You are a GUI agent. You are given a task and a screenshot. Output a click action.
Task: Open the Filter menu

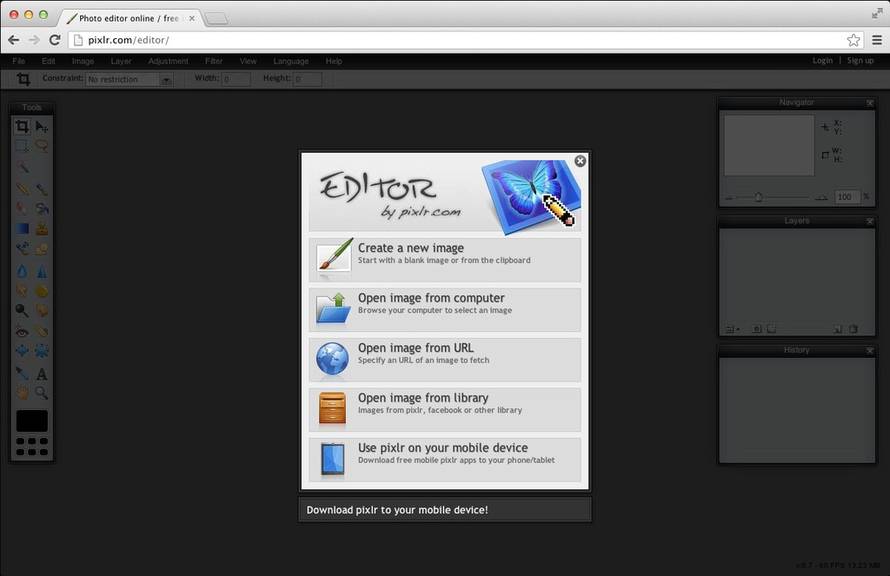click(x=213, y=61)
